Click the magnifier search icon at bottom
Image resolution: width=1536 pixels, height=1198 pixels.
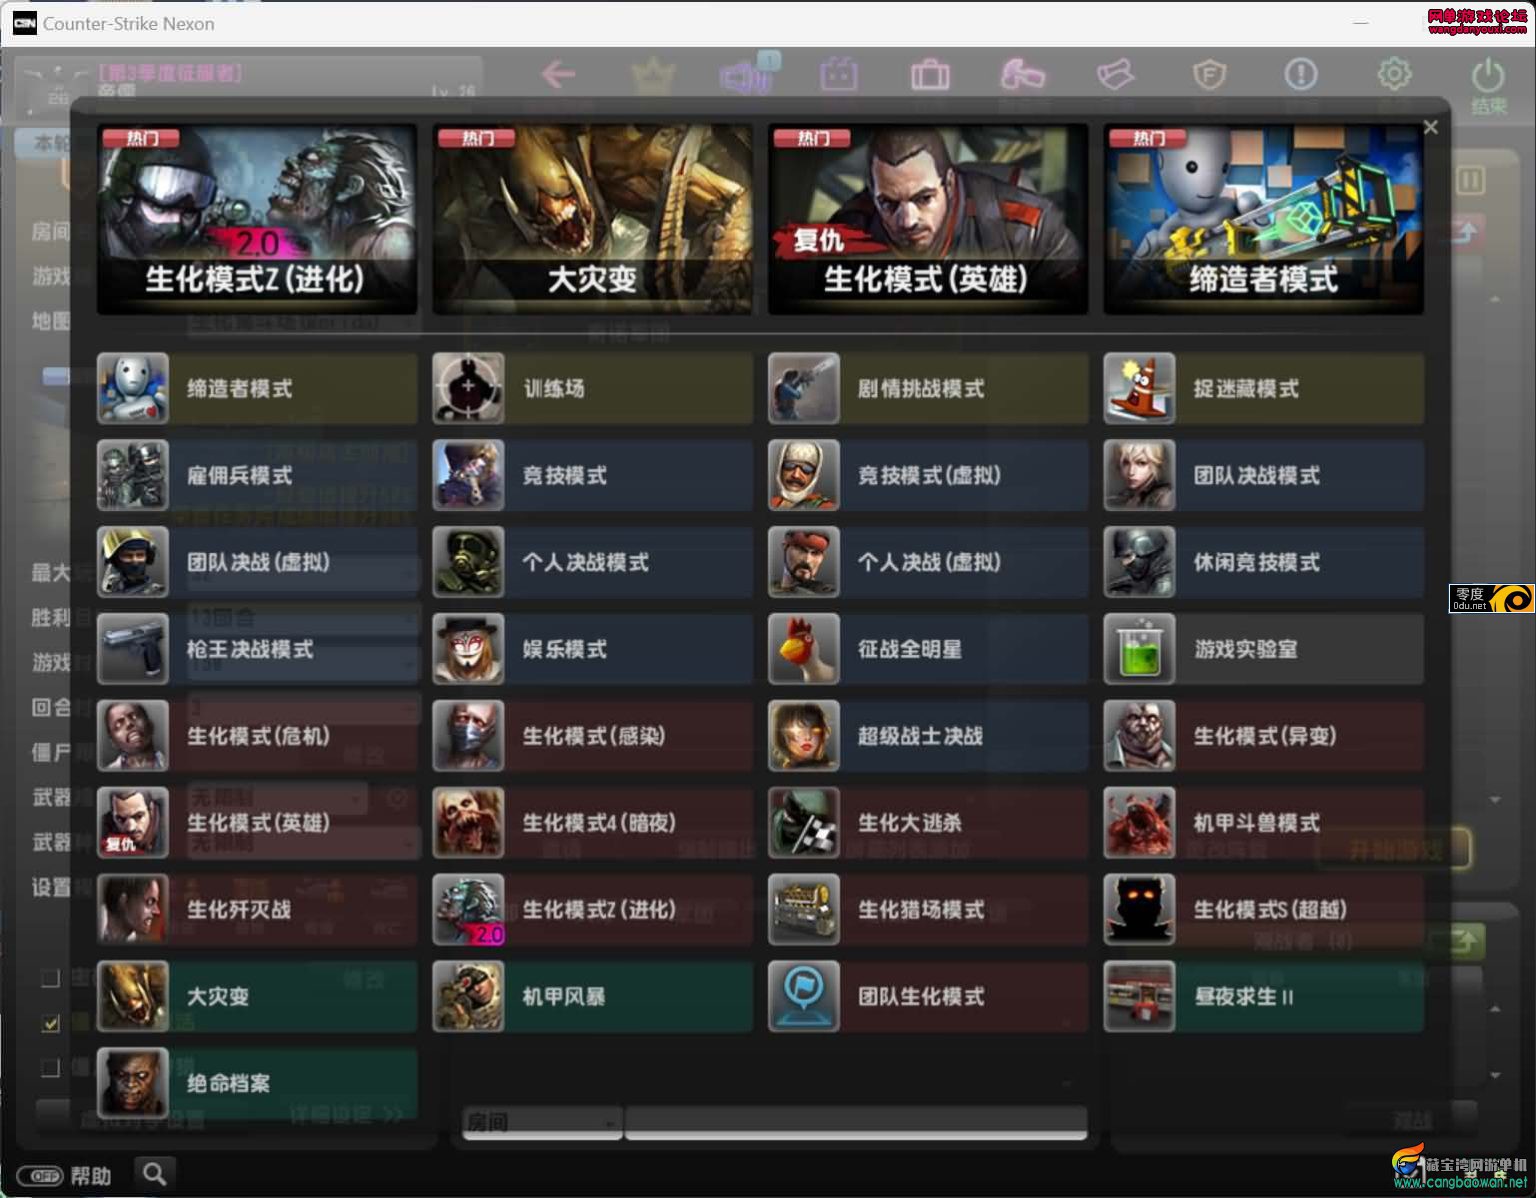pos(154,1174)
